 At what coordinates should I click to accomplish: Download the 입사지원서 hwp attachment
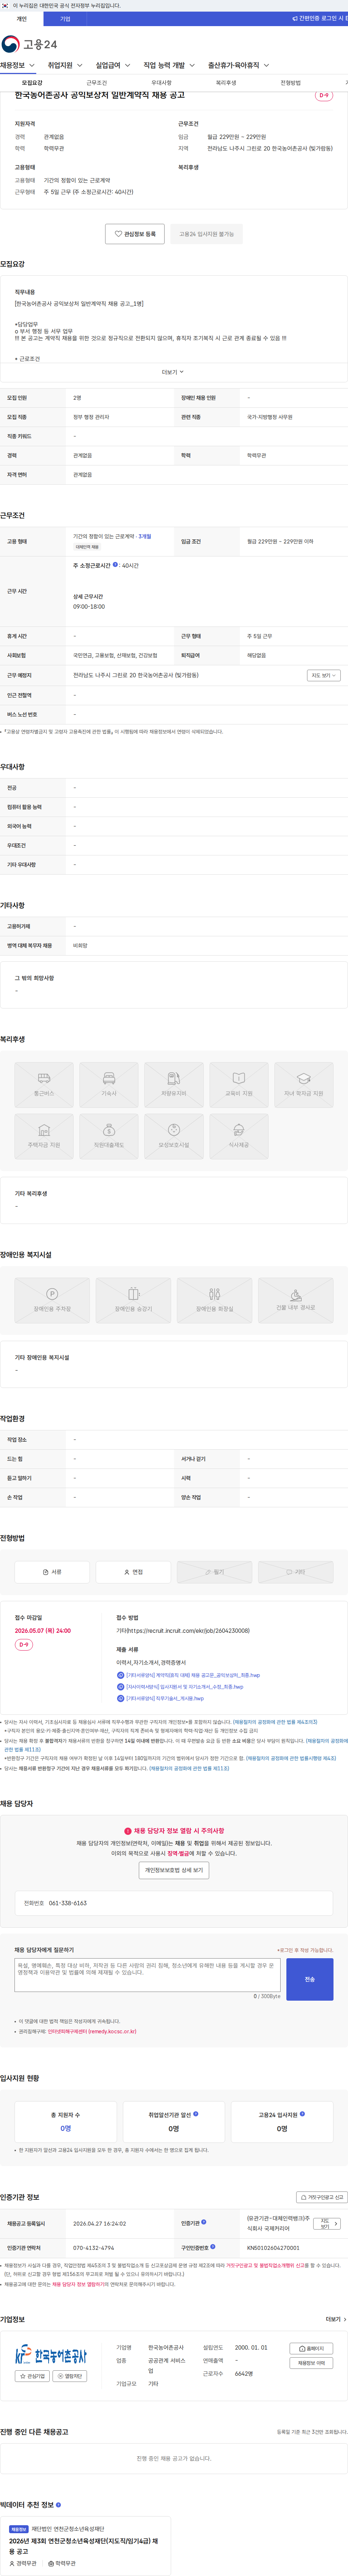pos(180,1687)
